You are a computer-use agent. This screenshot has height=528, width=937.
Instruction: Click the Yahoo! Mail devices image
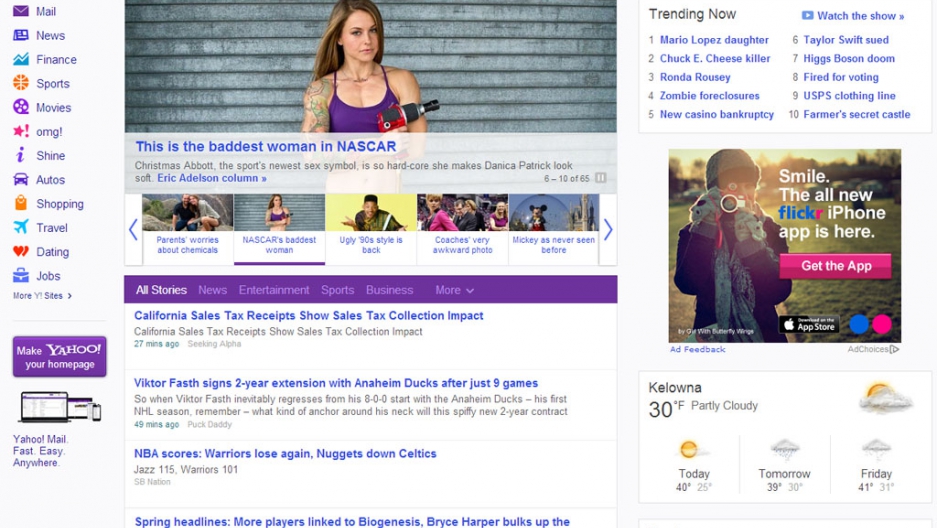(x=60, y=407)
